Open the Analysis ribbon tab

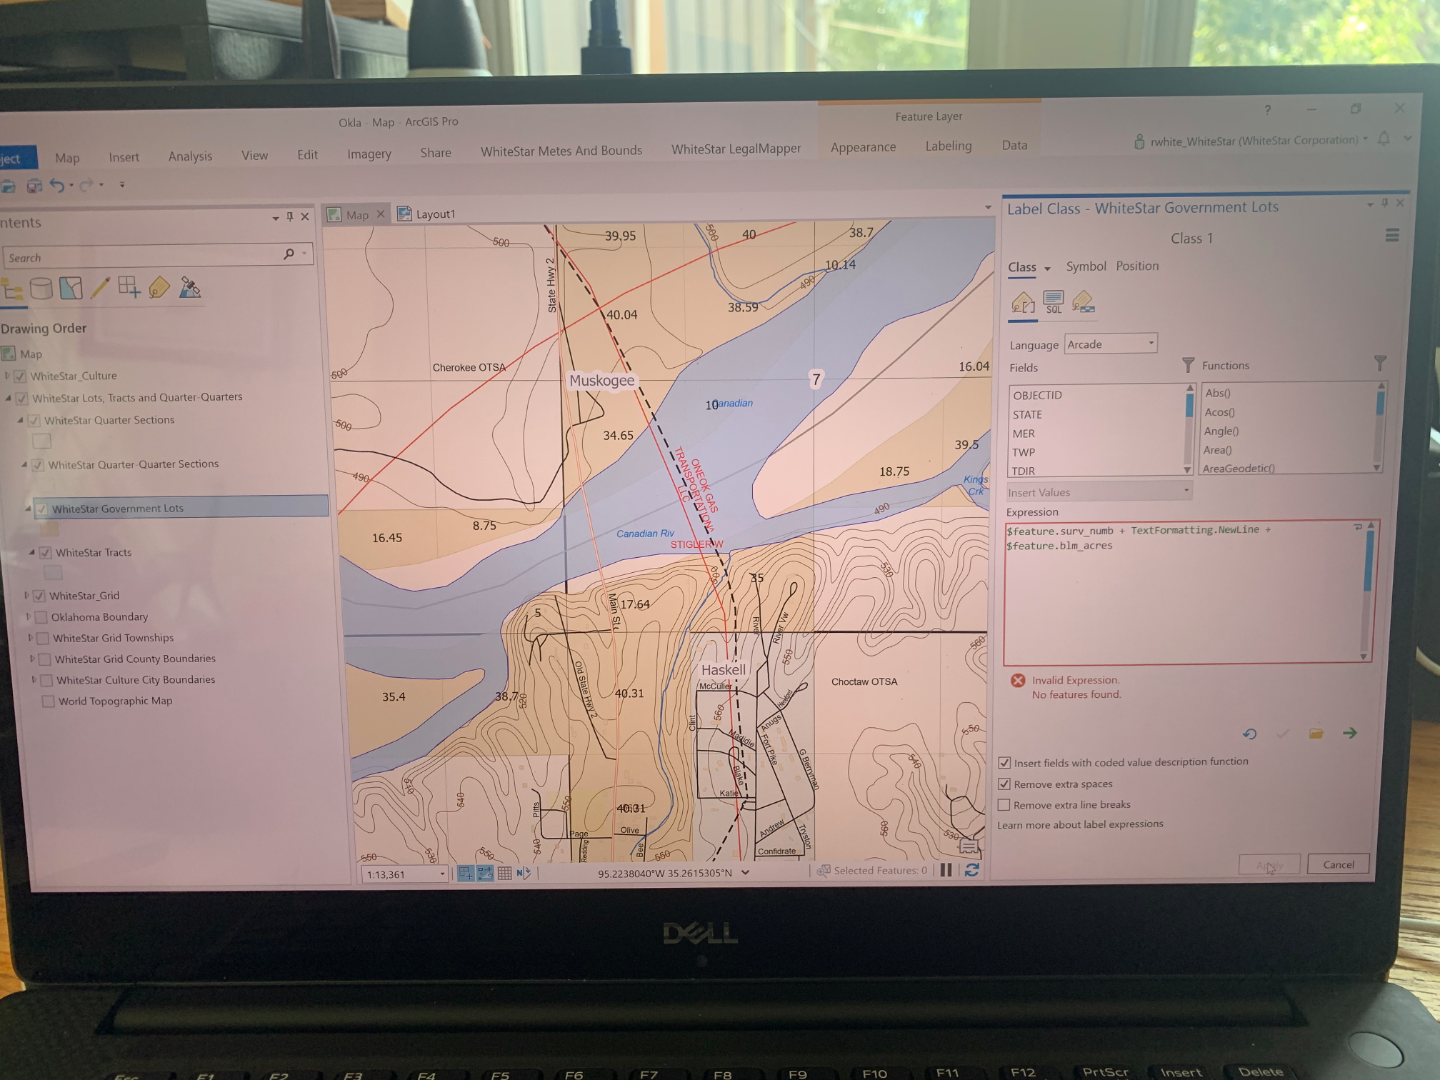[190, 156]
